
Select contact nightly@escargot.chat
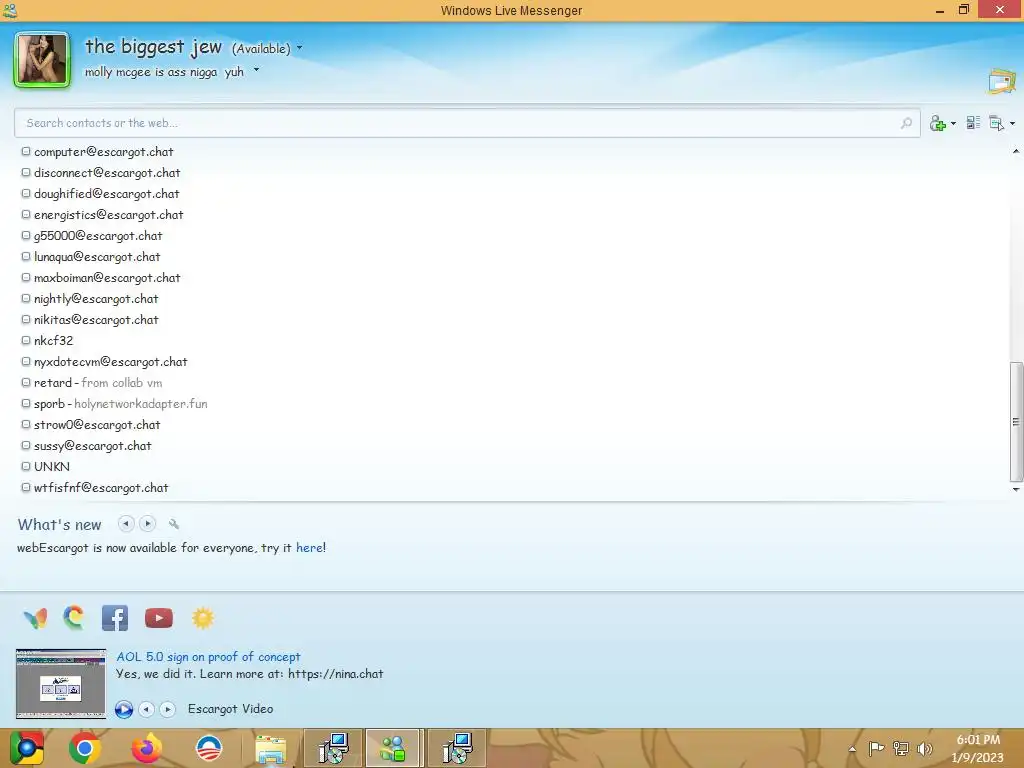pos(96,298)
